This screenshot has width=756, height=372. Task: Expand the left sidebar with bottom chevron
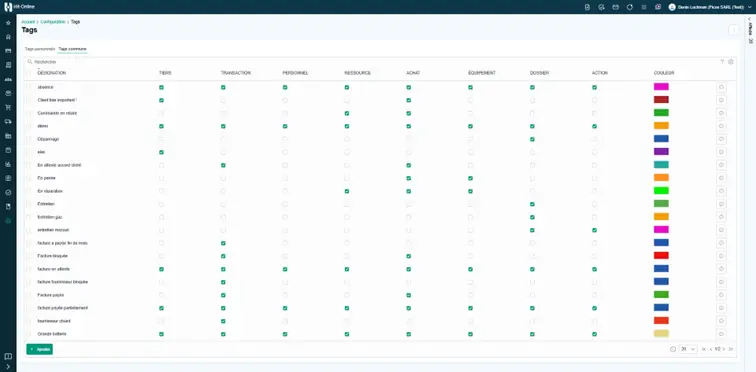point(8,367)
